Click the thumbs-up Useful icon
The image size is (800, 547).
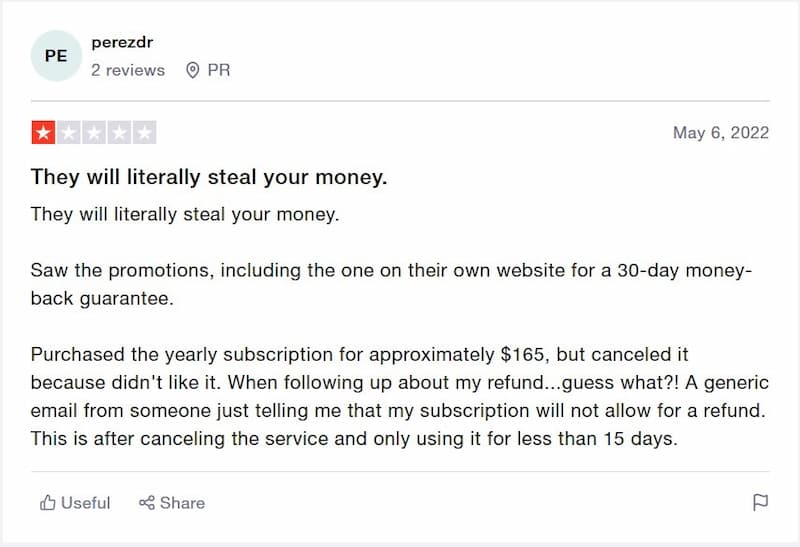47,503
